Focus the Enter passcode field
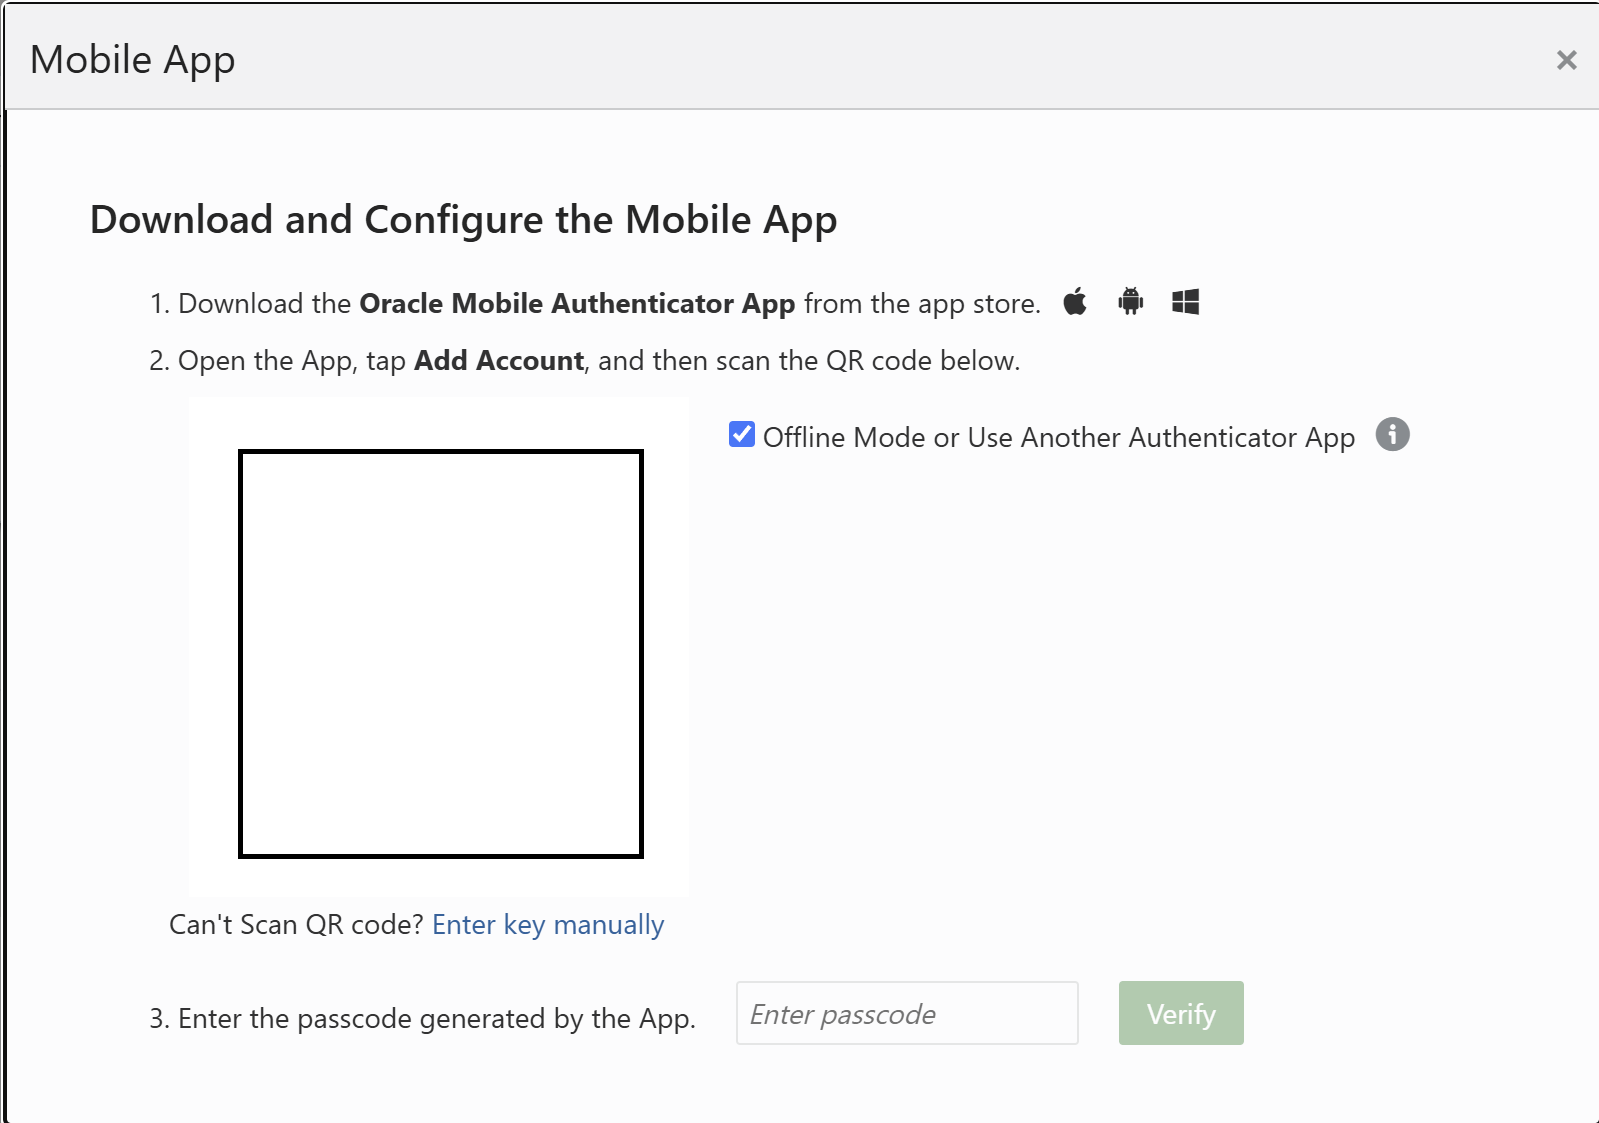This screenshot has width=1599, height=1123. [907, 1013]
